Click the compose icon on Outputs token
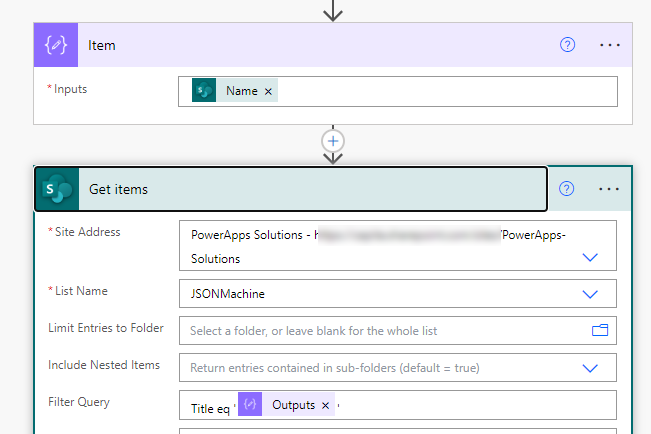The width and height of the screenshot is (651, 434). (250, 404)
